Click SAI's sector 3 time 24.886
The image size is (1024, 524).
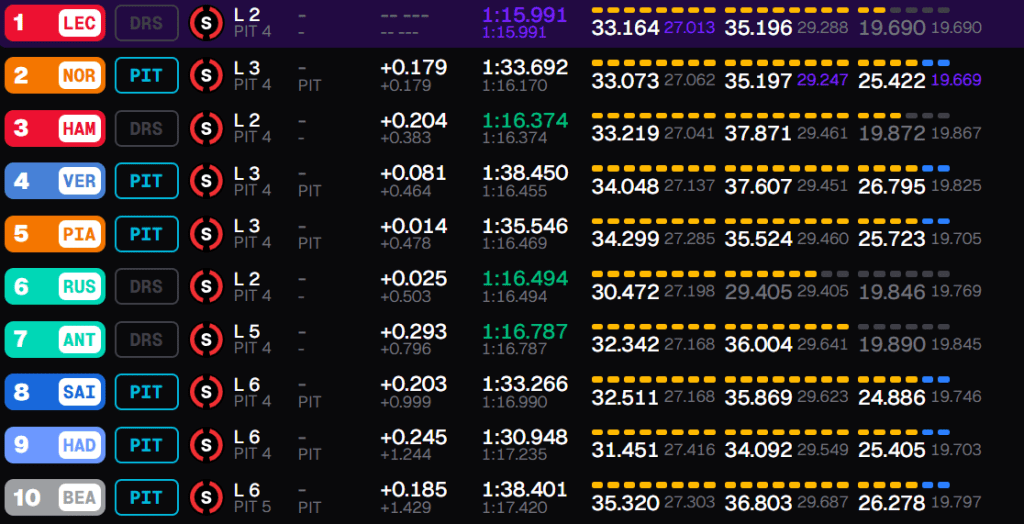click(891, 397)
